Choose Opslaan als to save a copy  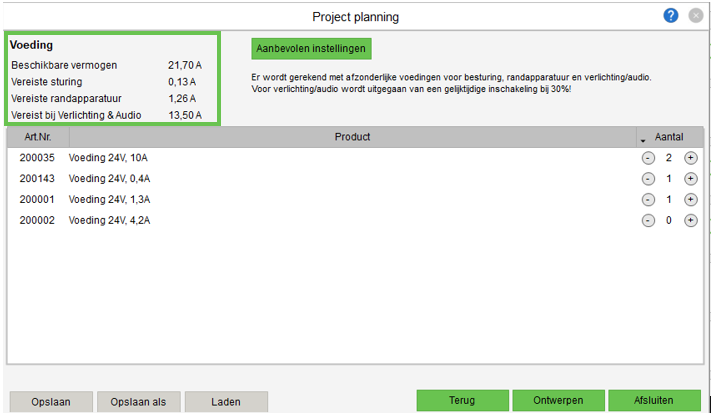[139, 402]
